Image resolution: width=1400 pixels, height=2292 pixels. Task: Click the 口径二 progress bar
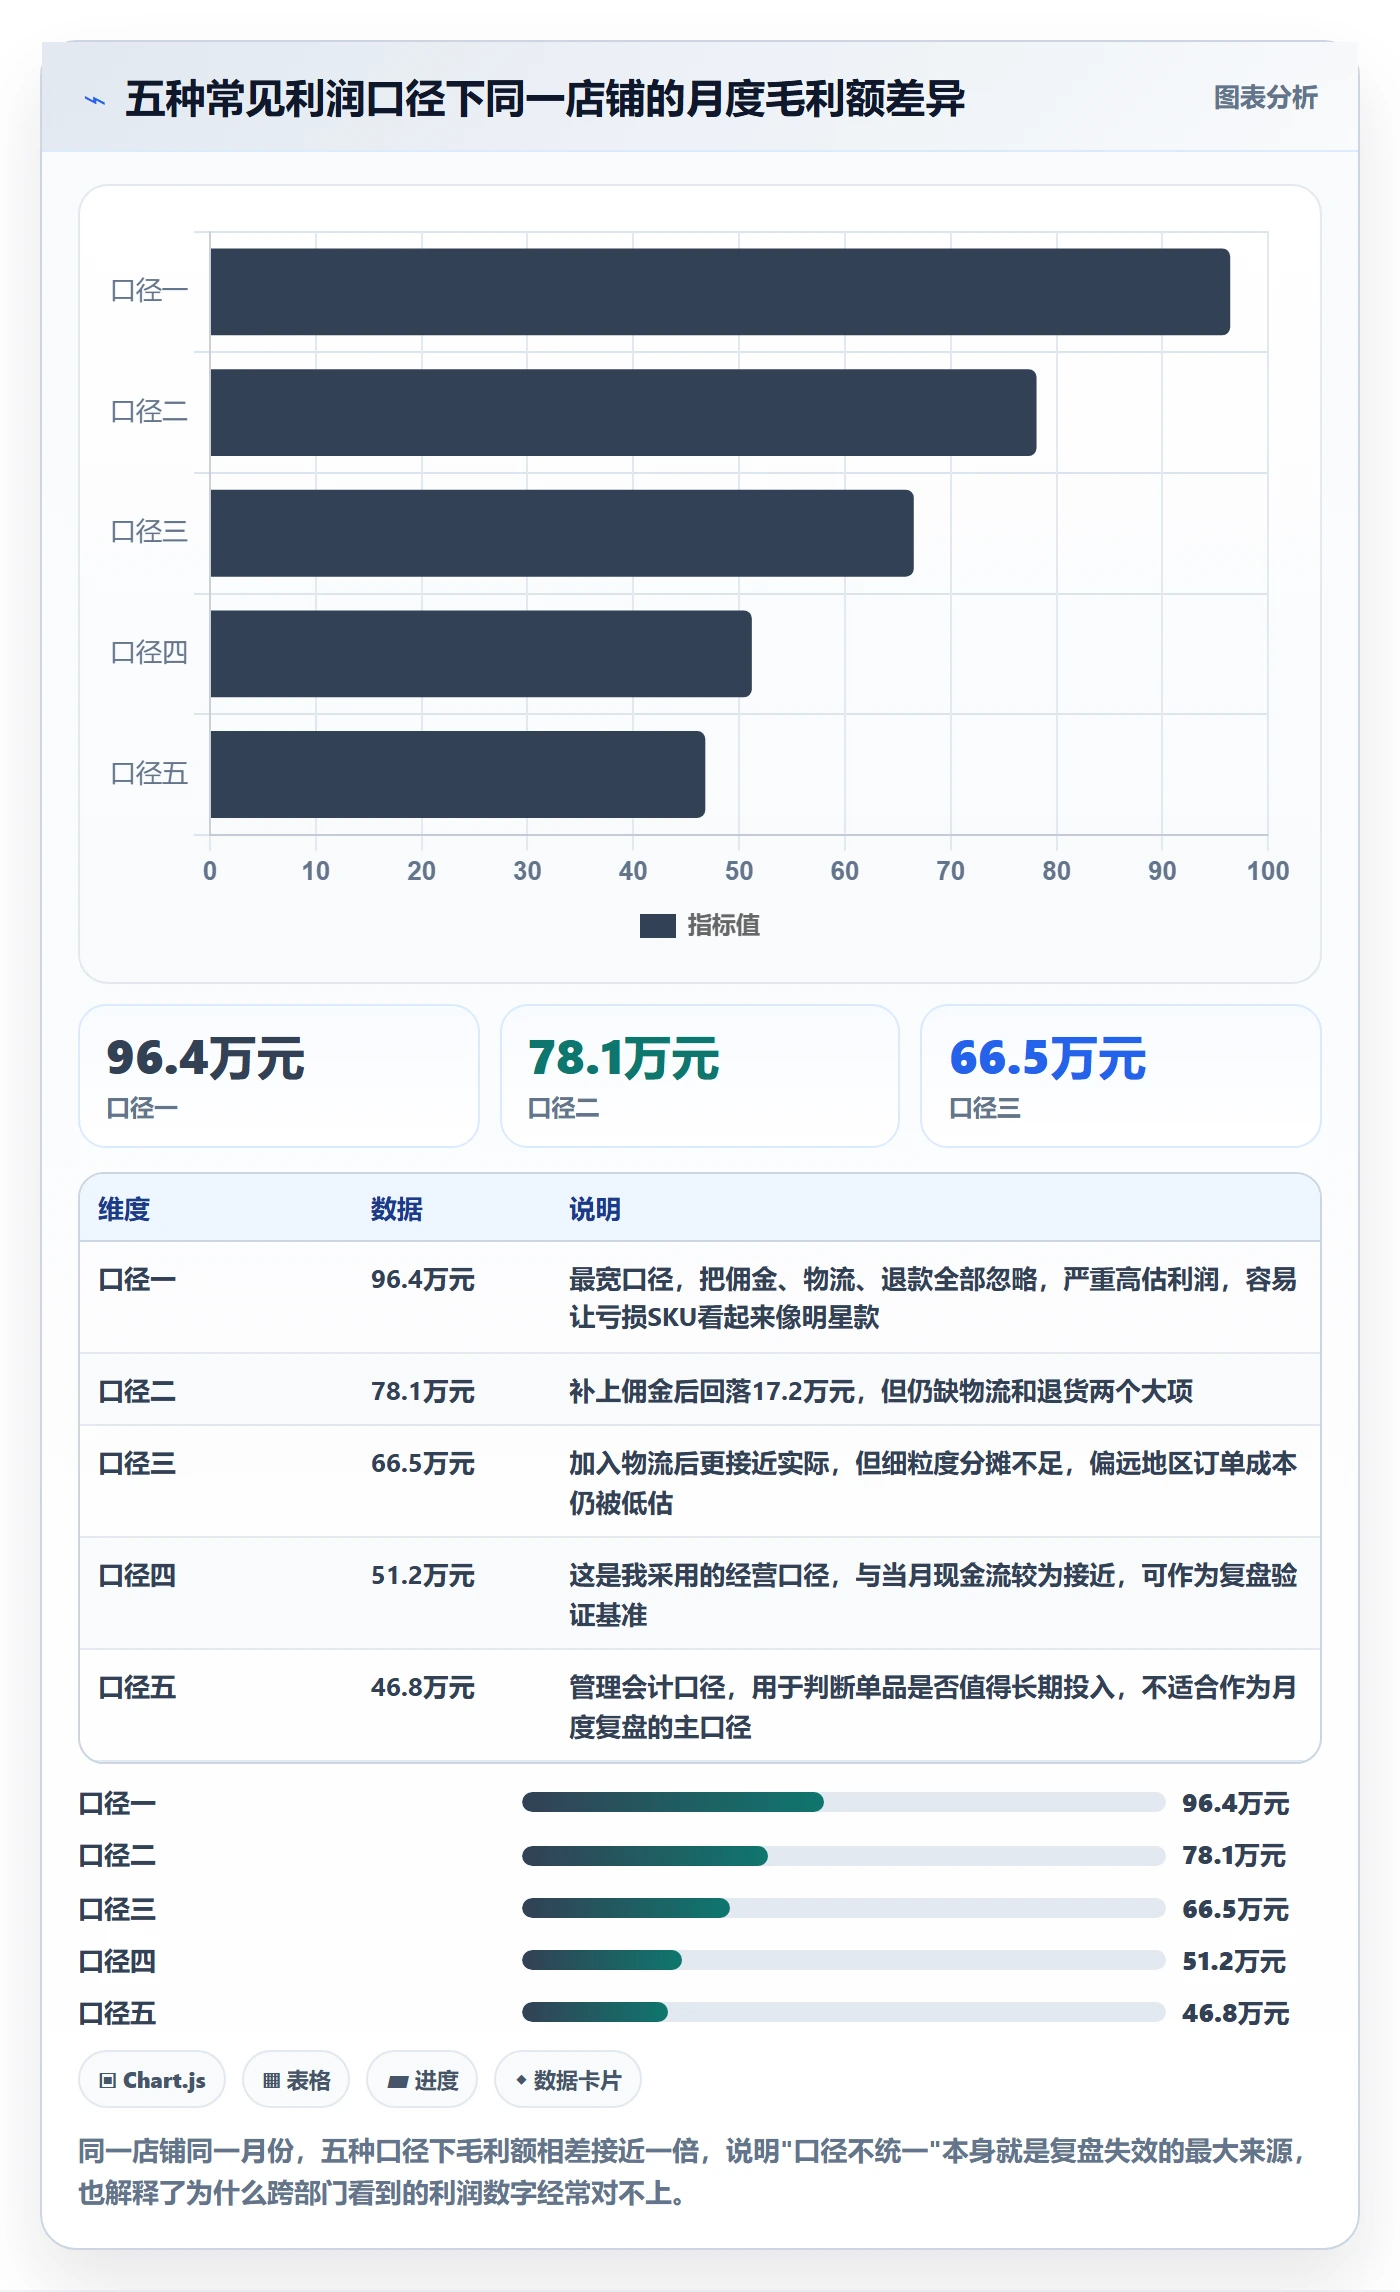[843, 1856]
